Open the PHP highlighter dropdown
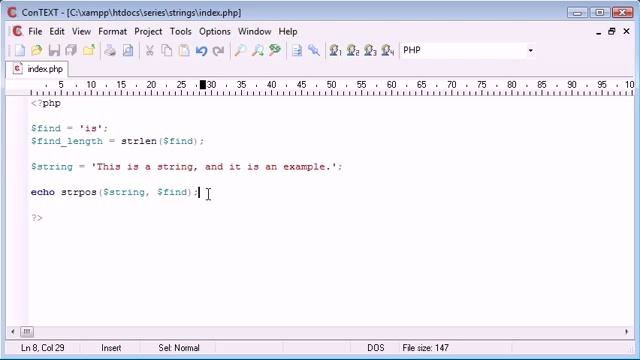The height and width of the screenshot is (360, 640). point(530,50)
